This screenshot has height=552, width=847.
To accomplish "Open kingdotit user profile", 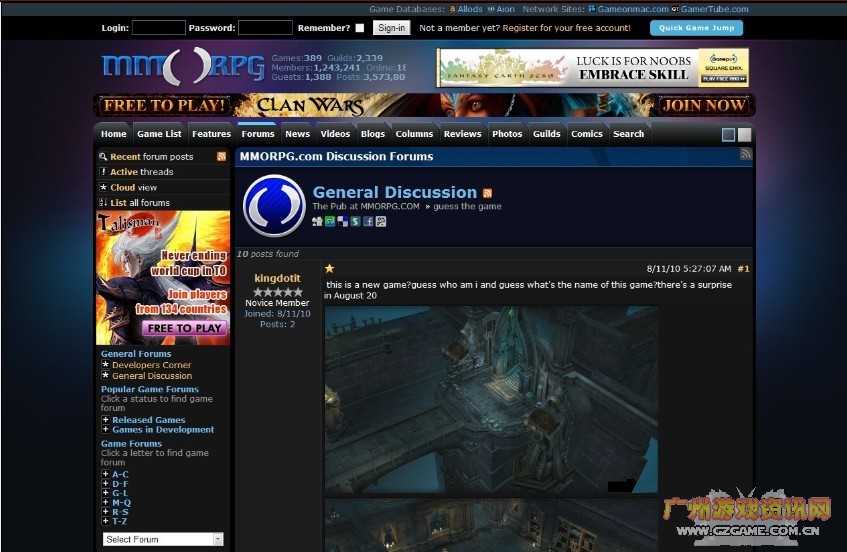I will point(277,278).
